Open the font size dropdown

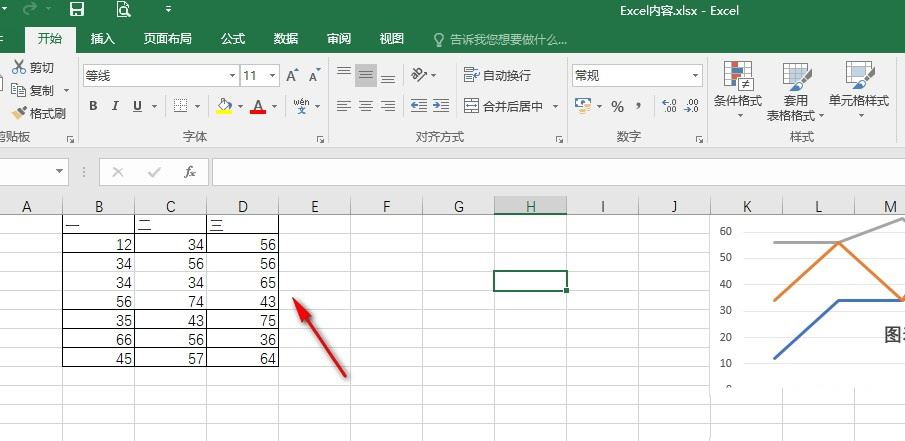click(273, 76)
